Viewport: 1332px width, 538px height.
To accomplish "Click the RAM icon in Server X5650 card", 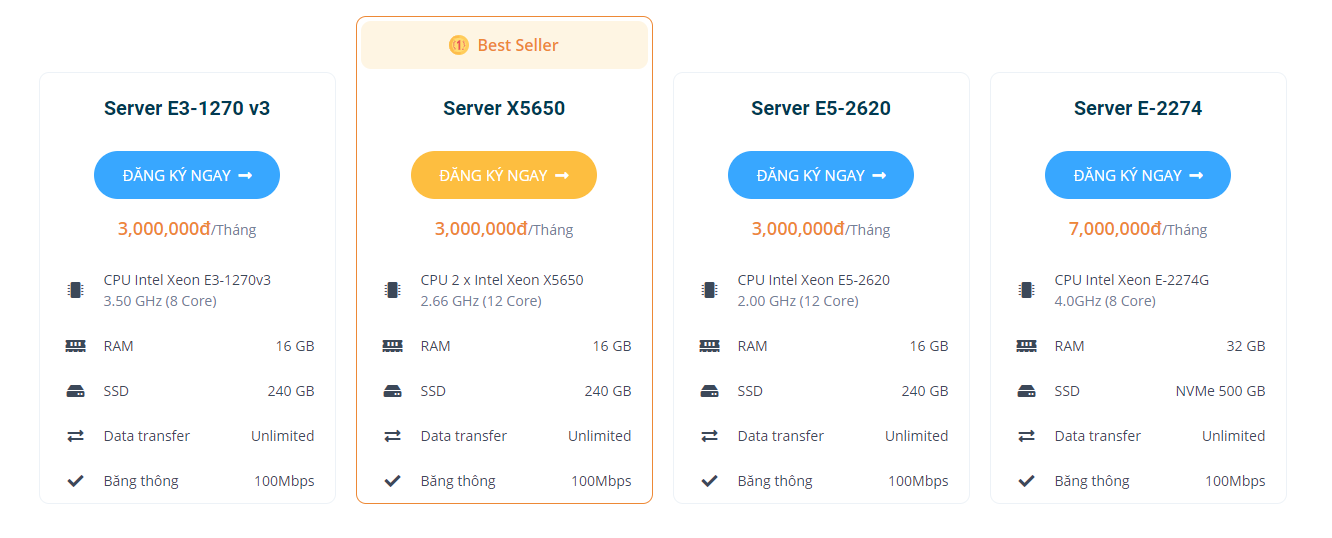I will click(392, 346).
